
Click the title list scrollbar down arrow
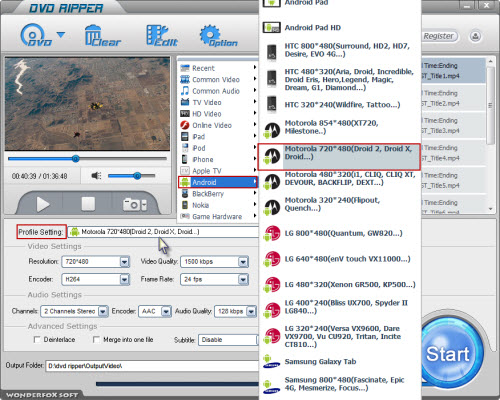(490, 209)
